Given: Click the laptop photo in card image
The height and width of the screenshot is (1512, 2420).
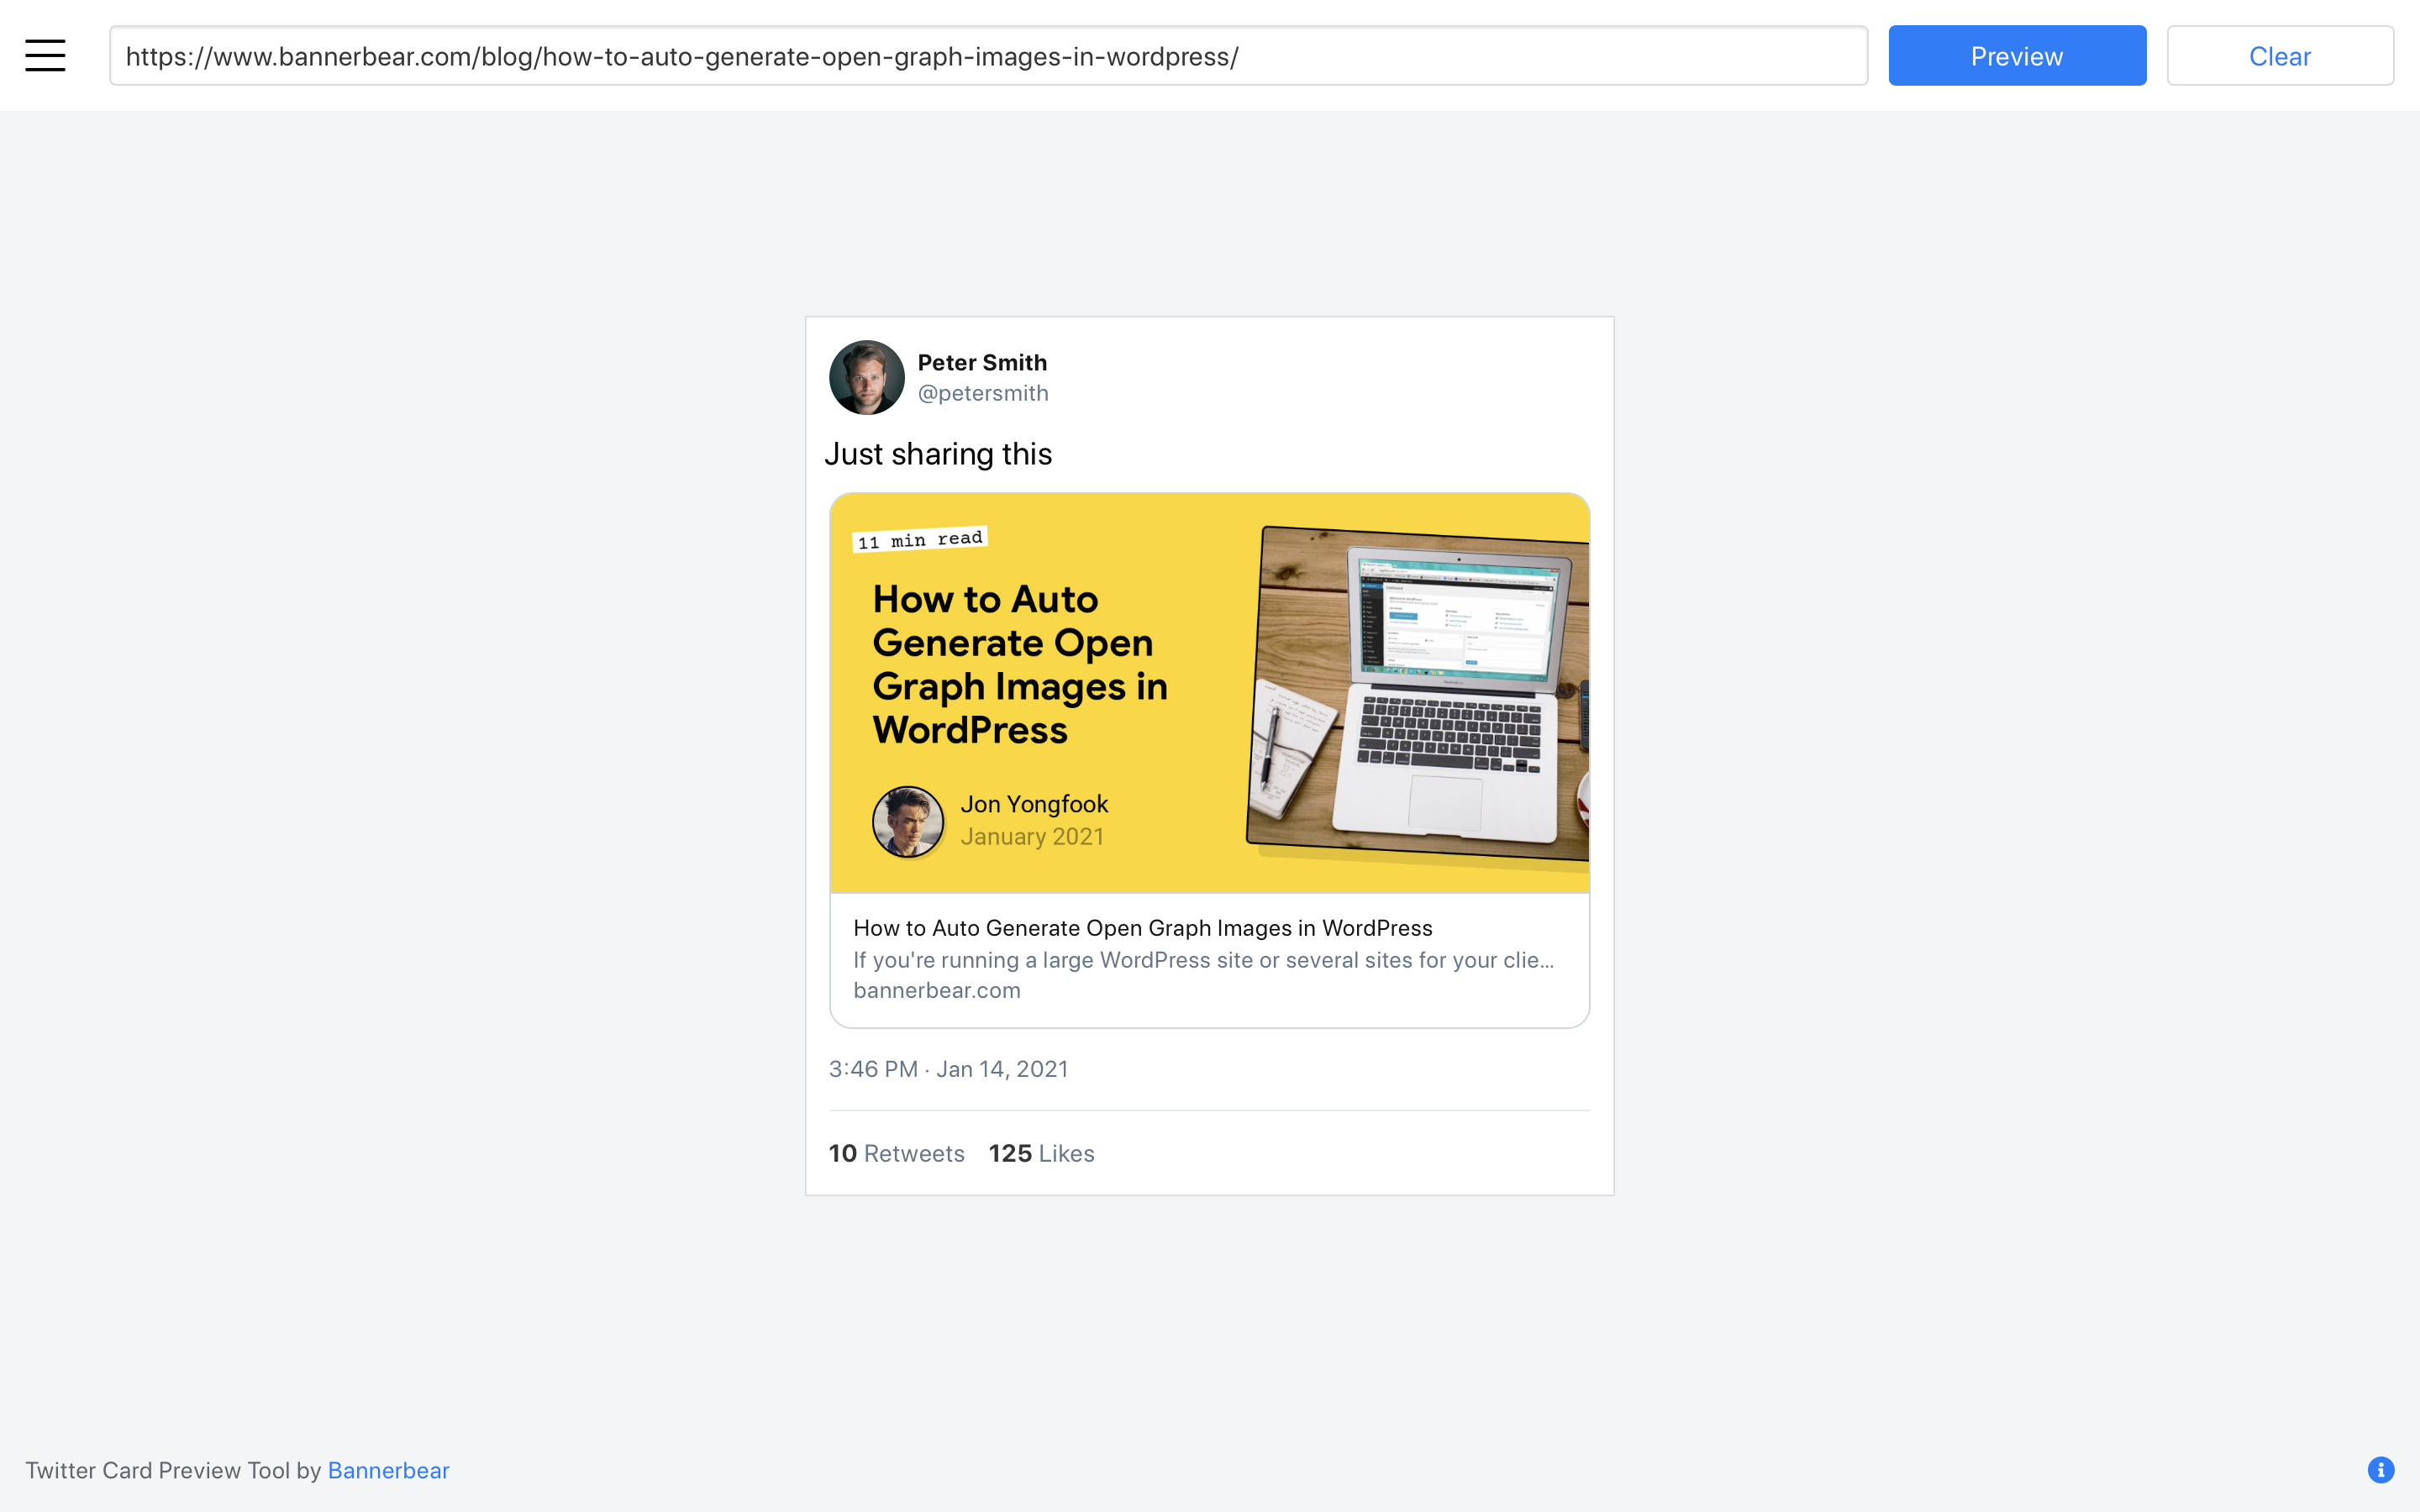Looking at the screenshot, I should (1418, 692).
